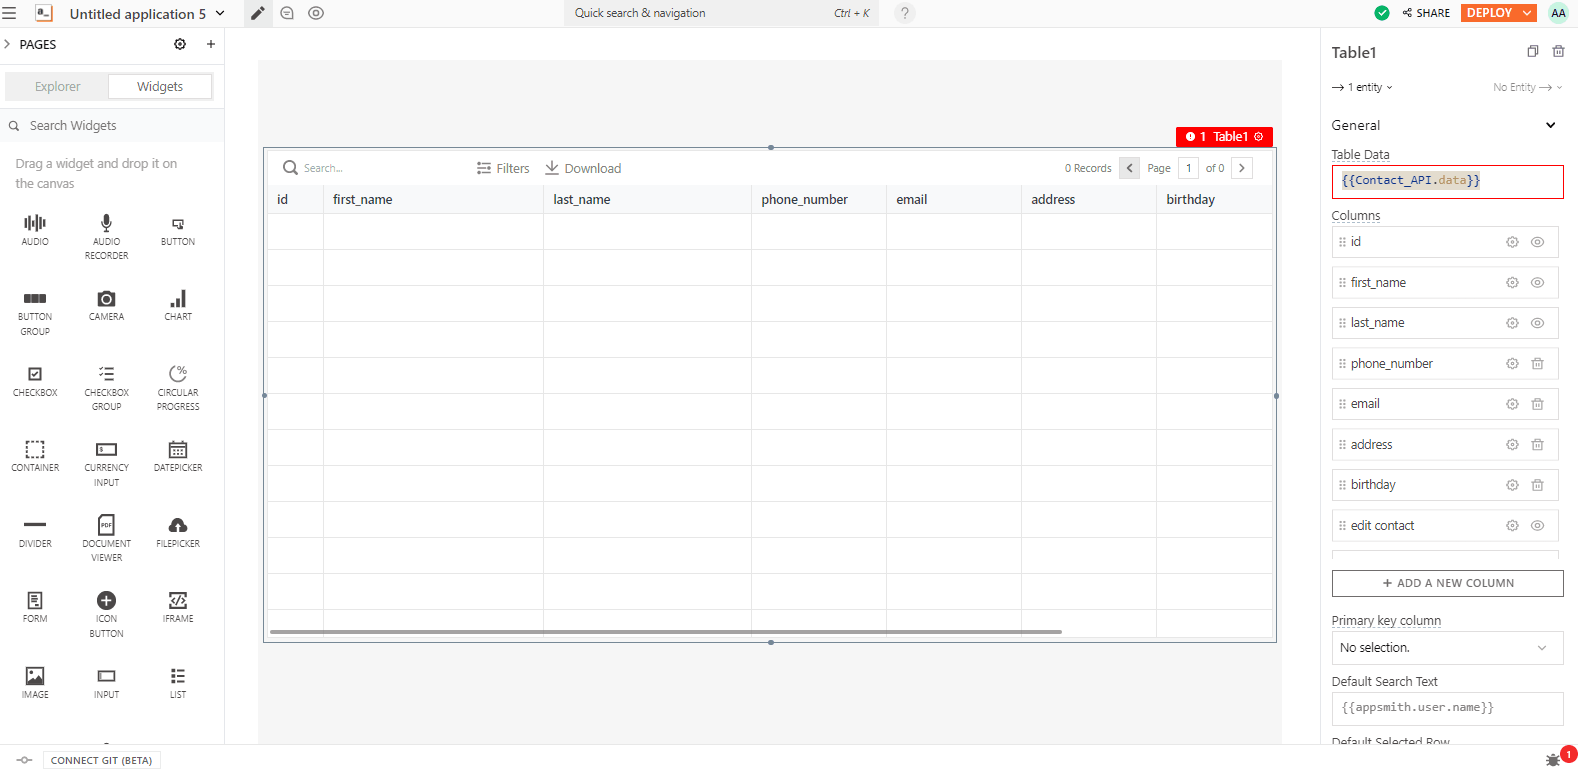
Task: Switch to the Widgets tab
Action: 160,87
